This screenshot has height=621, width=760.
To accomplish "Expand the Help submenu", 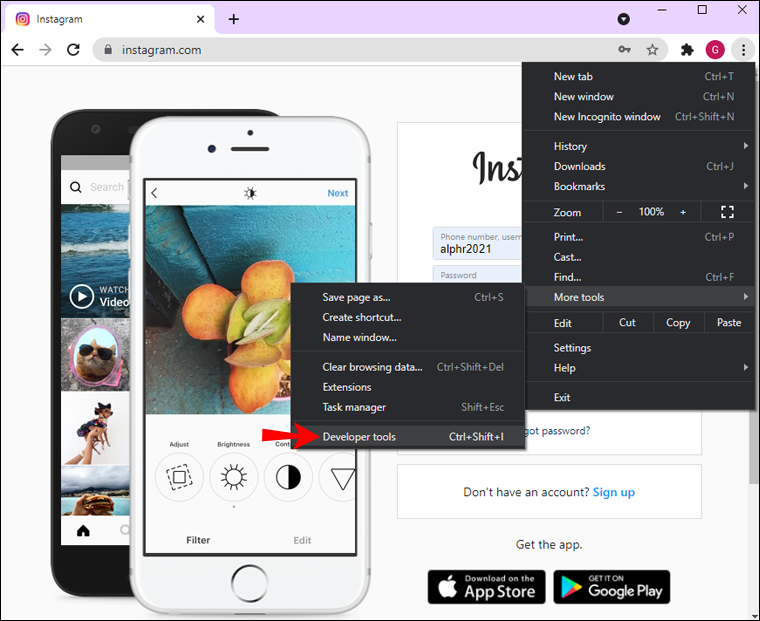I will click(x=638, y=368).
